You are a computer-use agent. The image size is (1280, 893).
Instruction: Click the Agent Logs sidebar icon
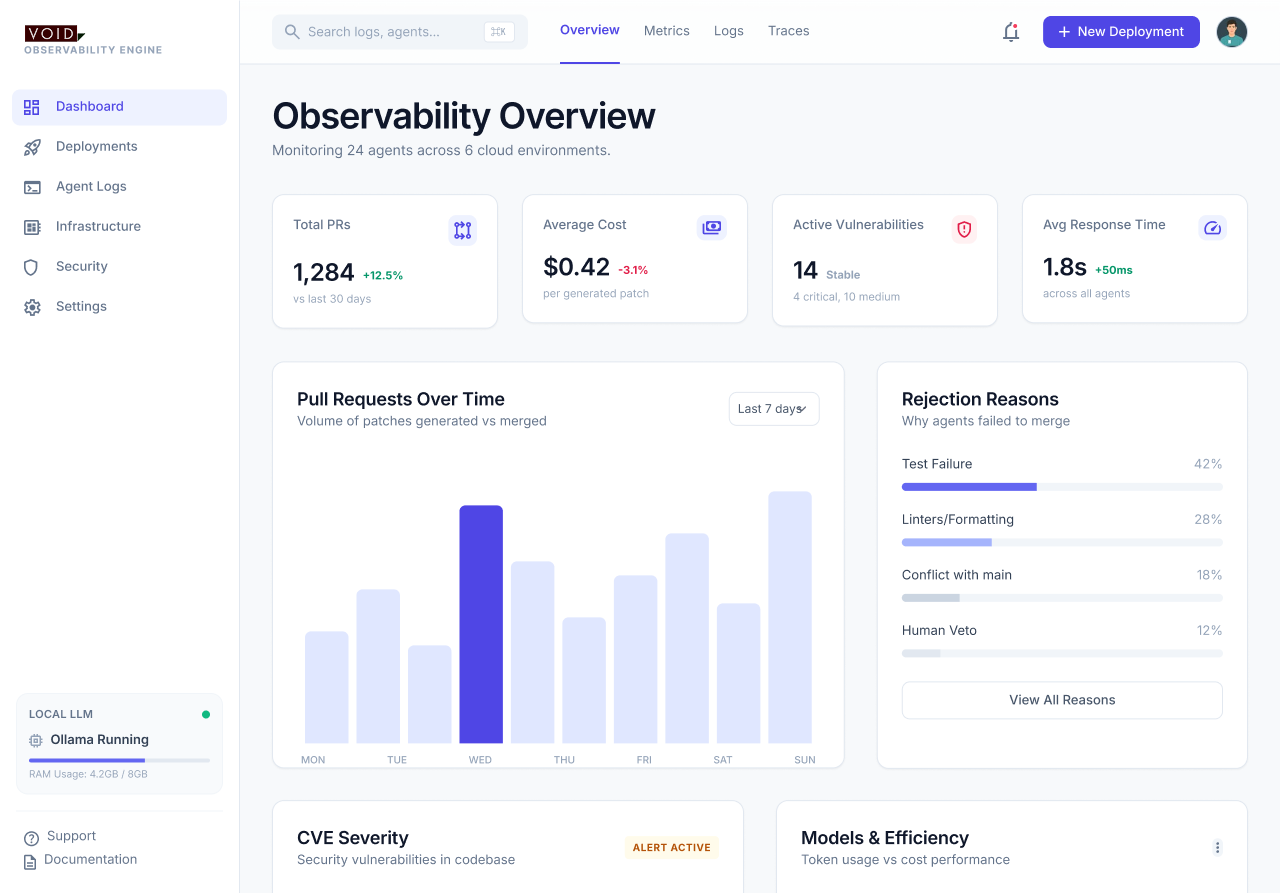coord(32,186)
